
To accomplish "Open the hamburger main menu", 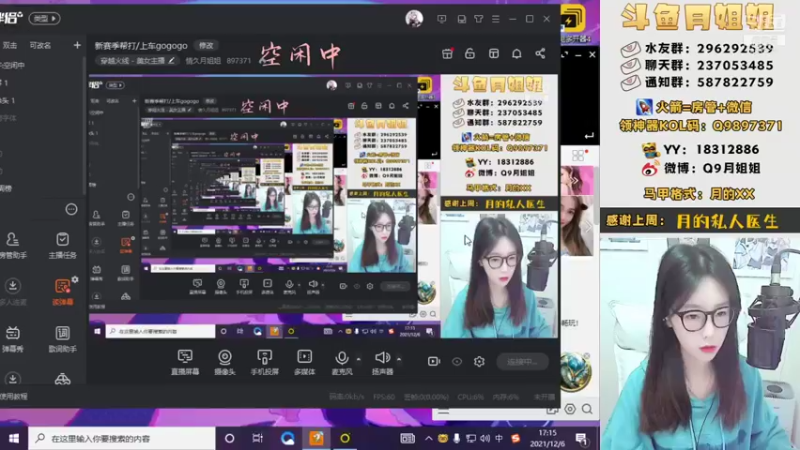I will click(x=496, y=19).
